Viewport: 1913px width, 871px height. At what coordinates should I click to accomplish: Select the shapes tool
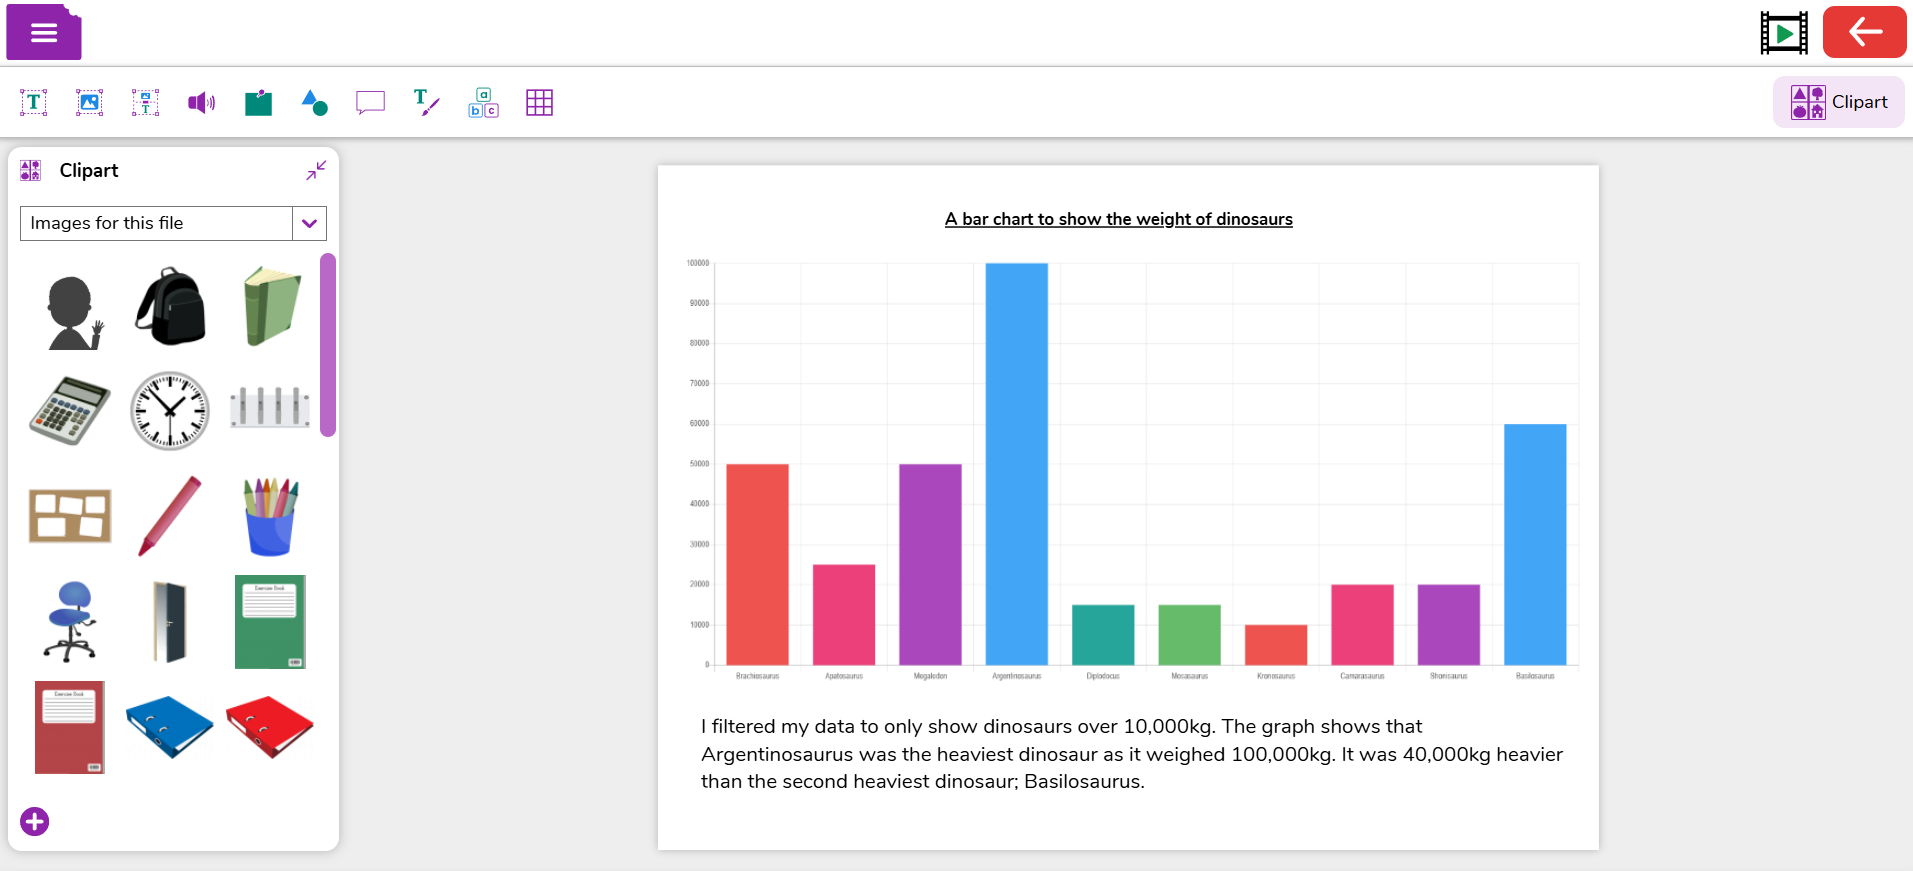click(x=314, y=102)
